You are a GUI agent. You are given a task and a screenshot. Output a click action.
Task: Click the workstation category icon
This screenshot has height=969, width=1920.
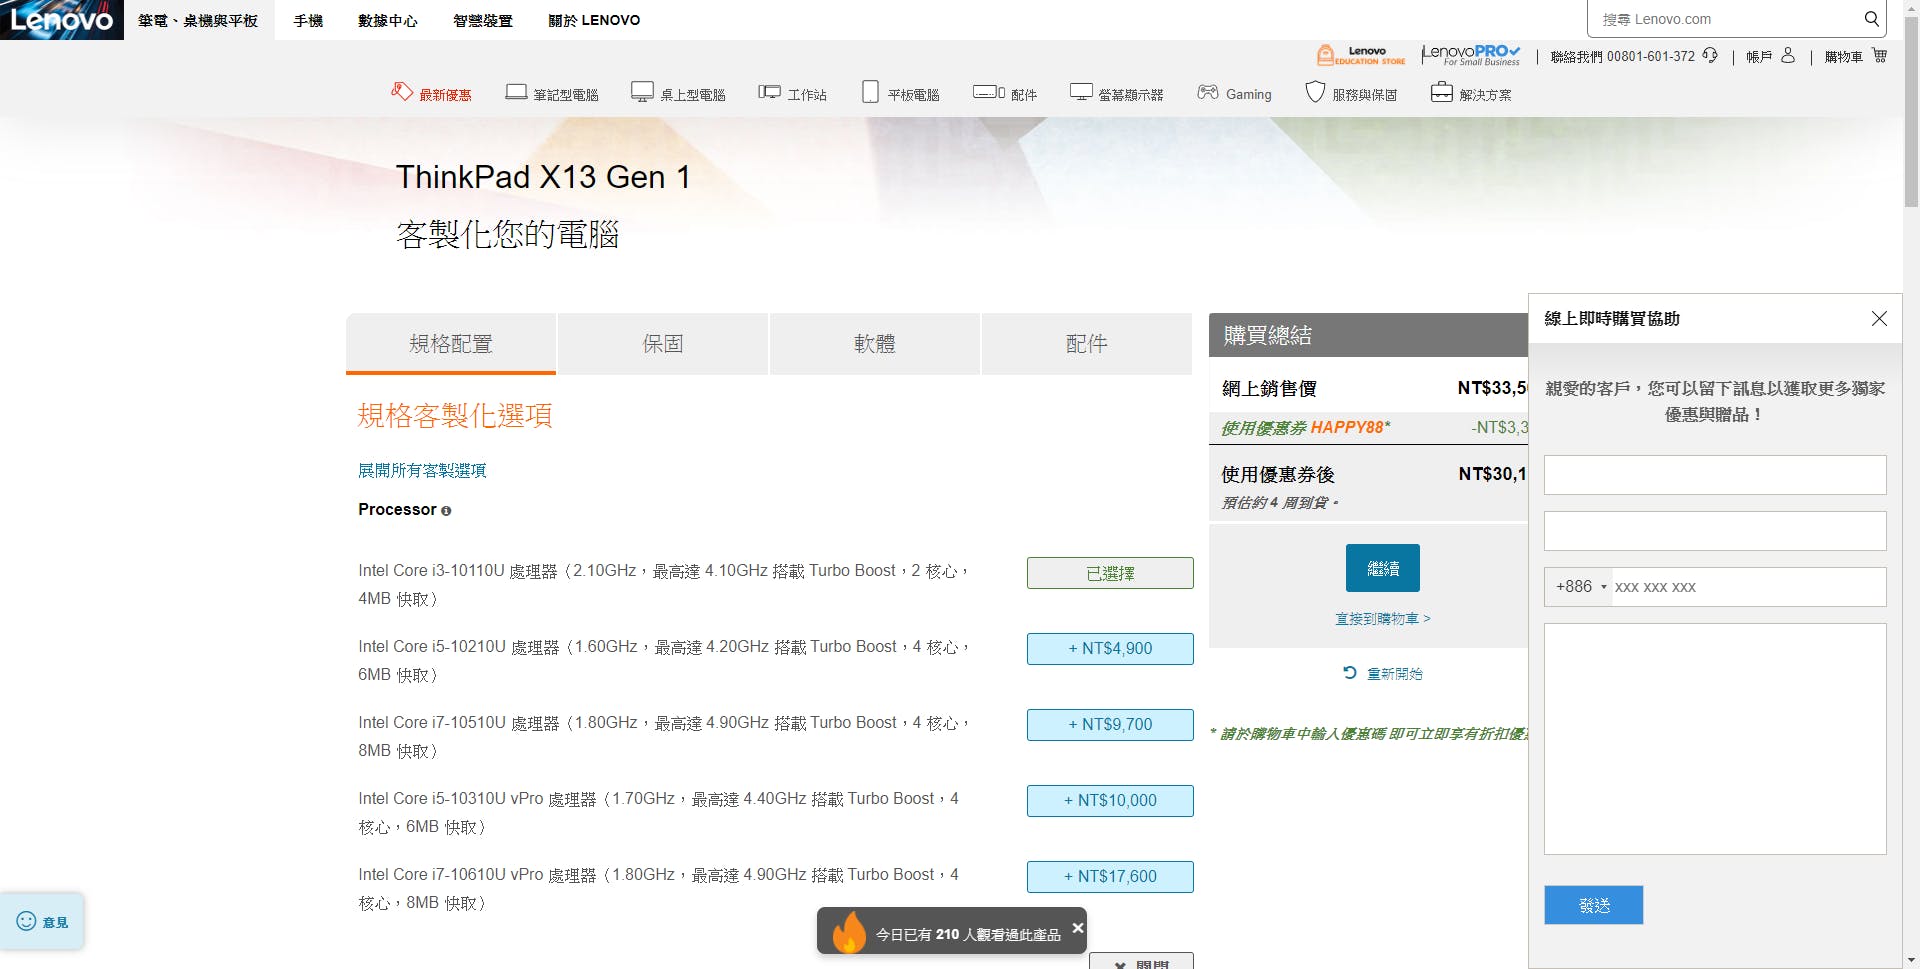click(769, 93)
